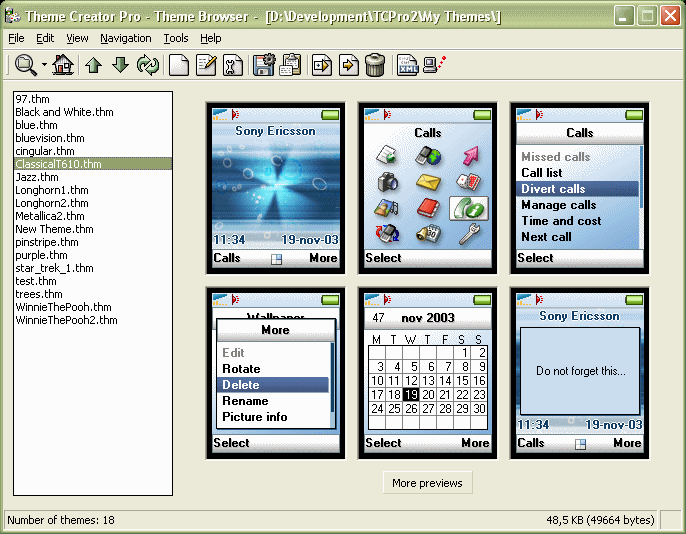
Task: Click the wrench page icon
Action: (233, 66)
